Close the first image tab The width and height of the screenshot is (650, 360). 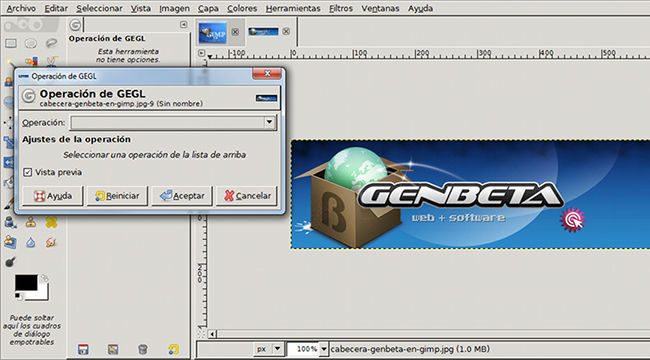point(235,32)
